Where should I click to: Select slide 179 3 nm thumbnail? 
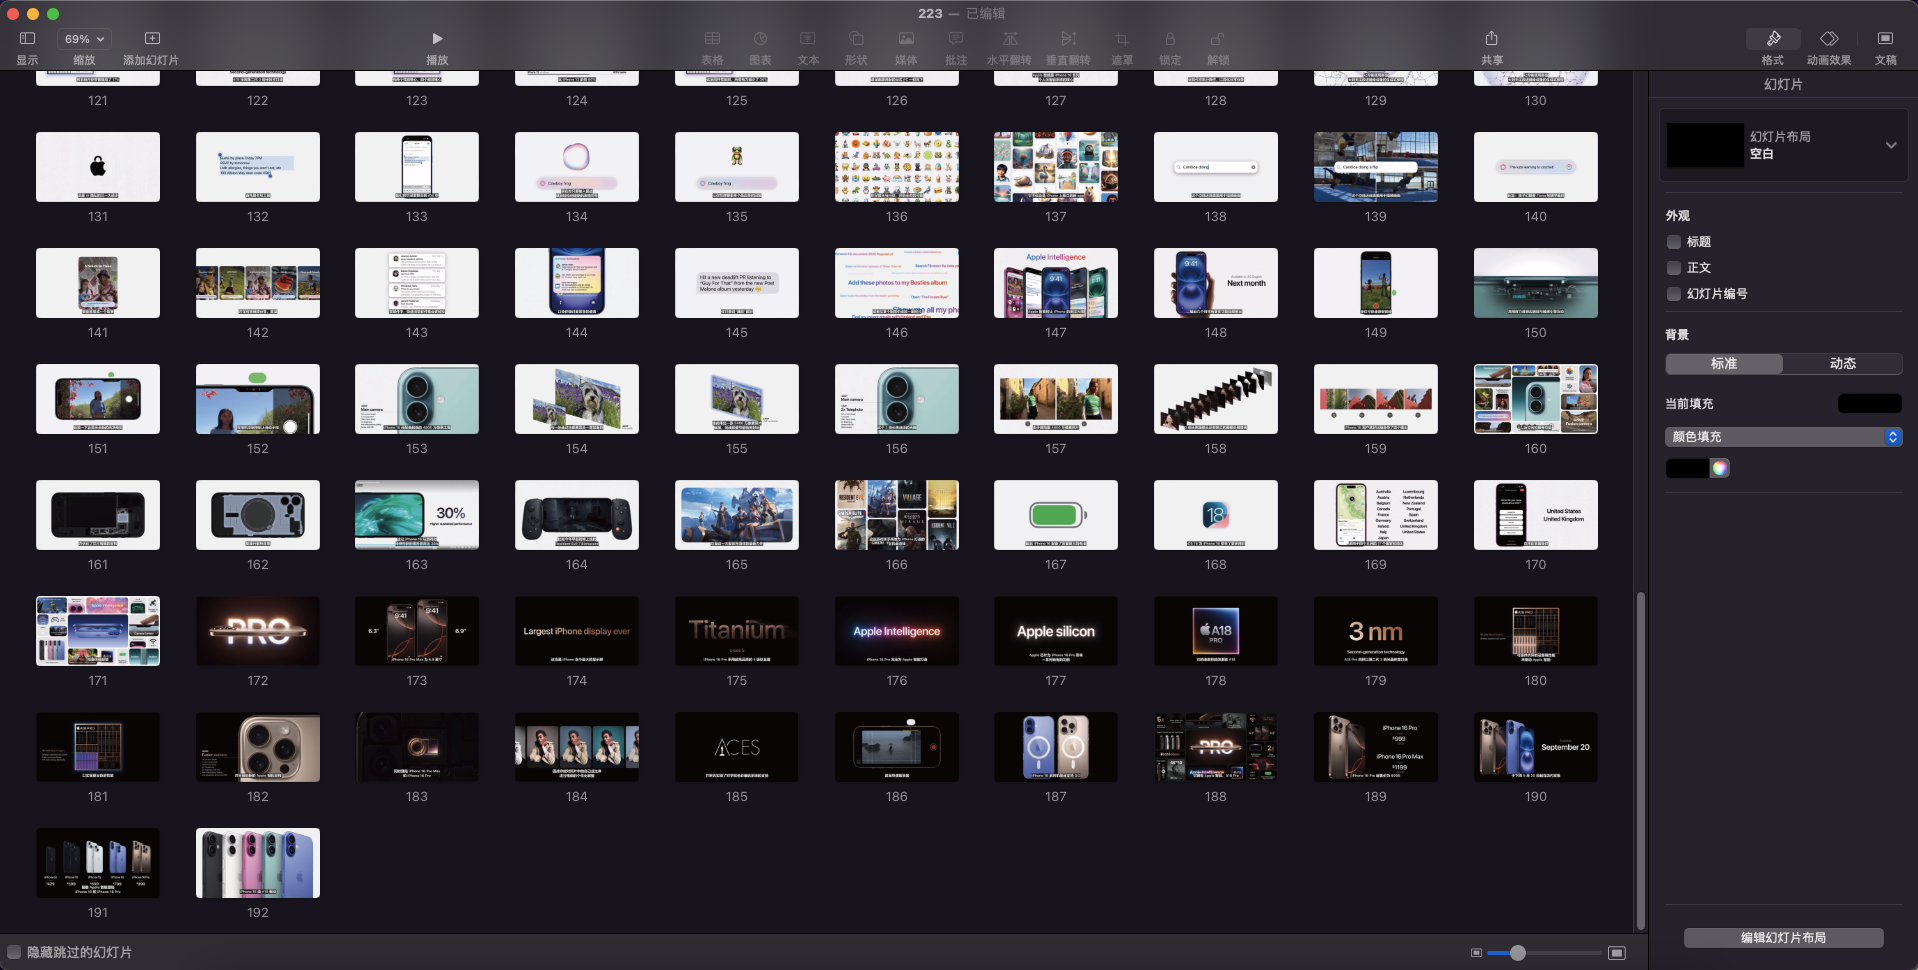point(1376,631)
